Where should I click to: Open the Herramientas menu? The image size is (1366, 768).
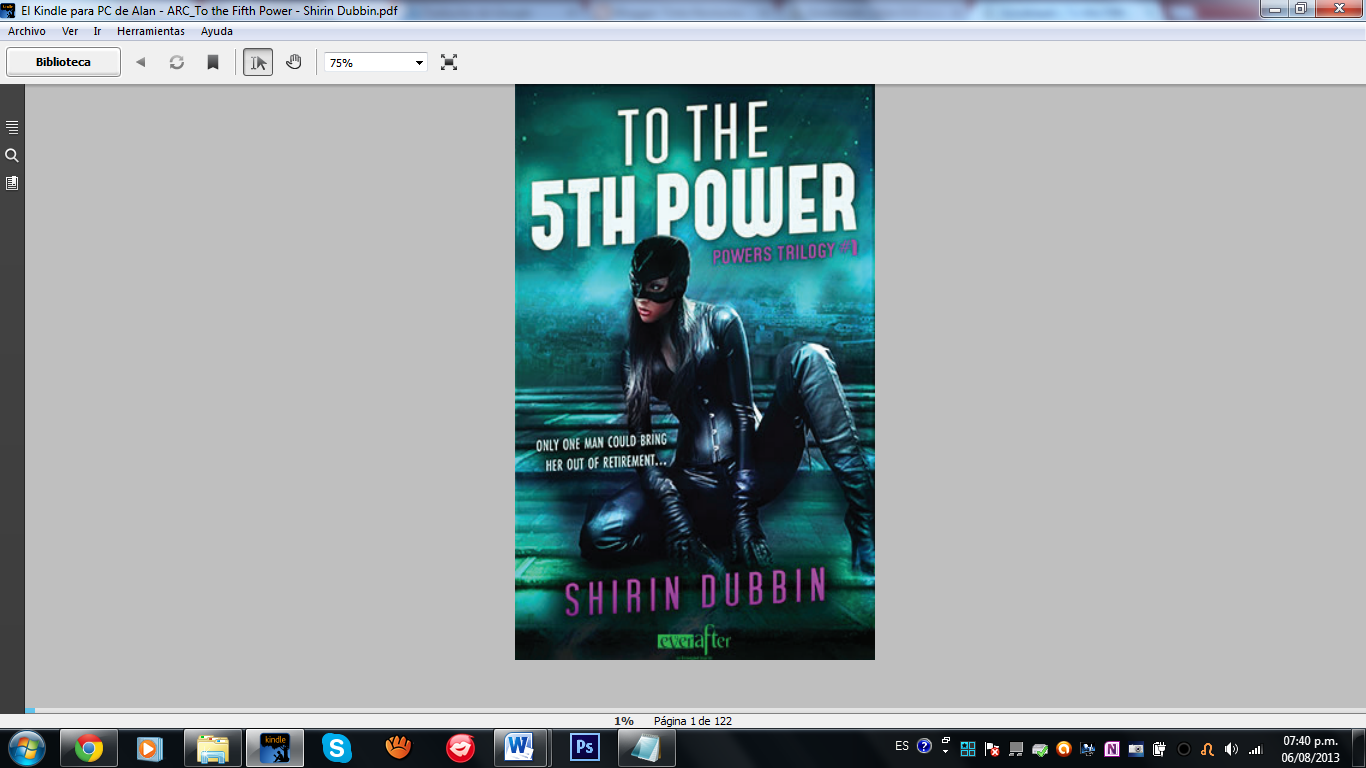tap(151, 31)
